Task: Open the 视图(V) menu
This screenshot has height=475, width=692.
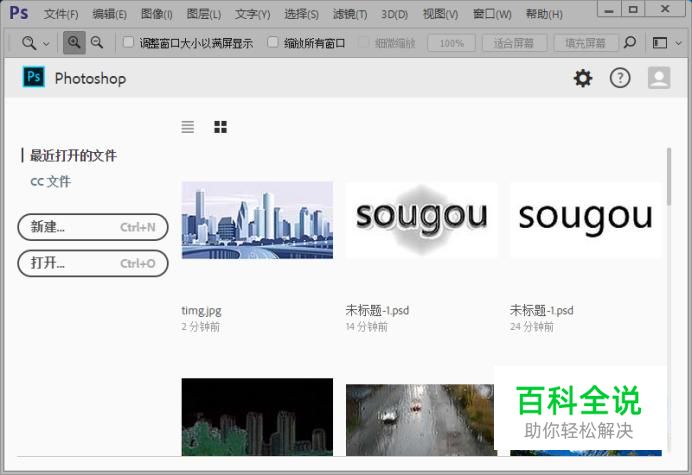Action: (440, 14)
